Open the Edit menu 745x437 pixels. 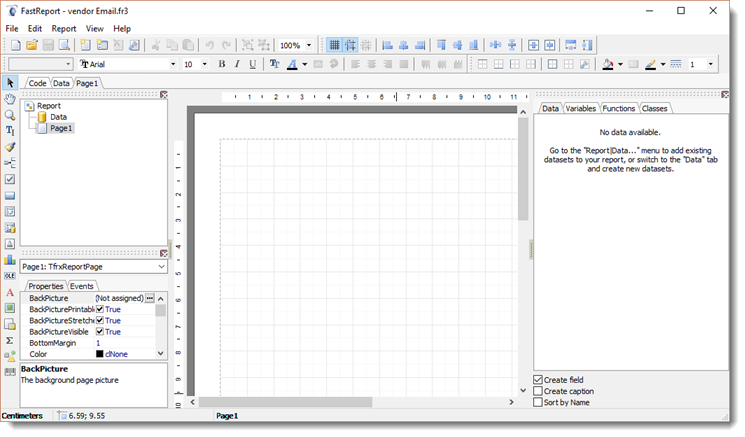click(x=35, y=28)
